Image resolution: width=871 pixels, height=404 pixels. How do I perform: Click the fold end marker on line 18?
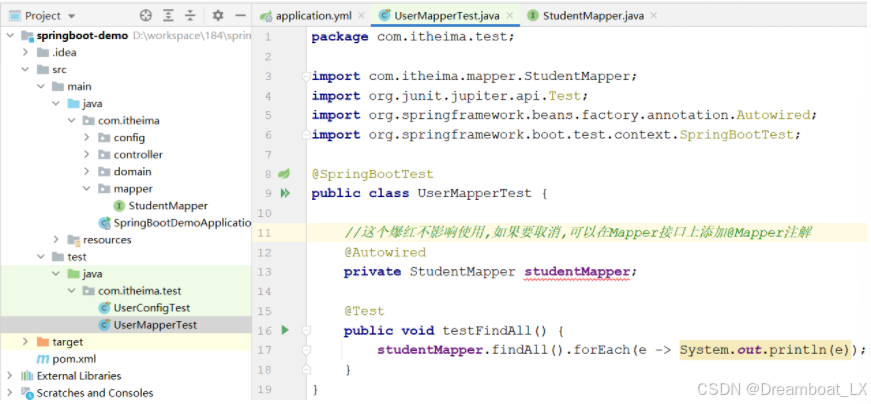[x=306, y=370]
